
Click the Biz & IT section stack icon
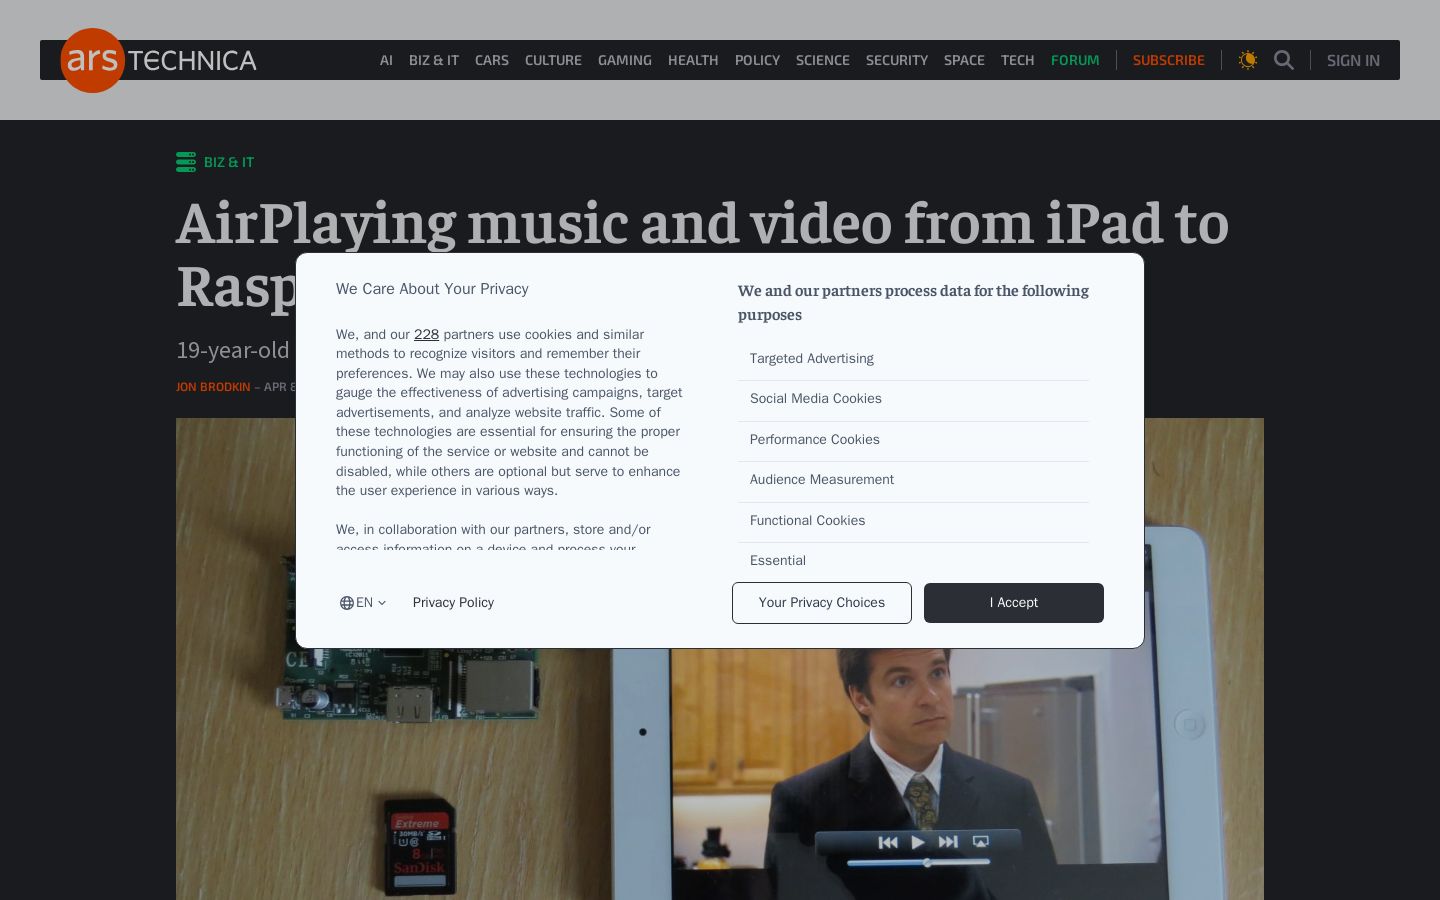pyautogui.click(x=186, y=162)
